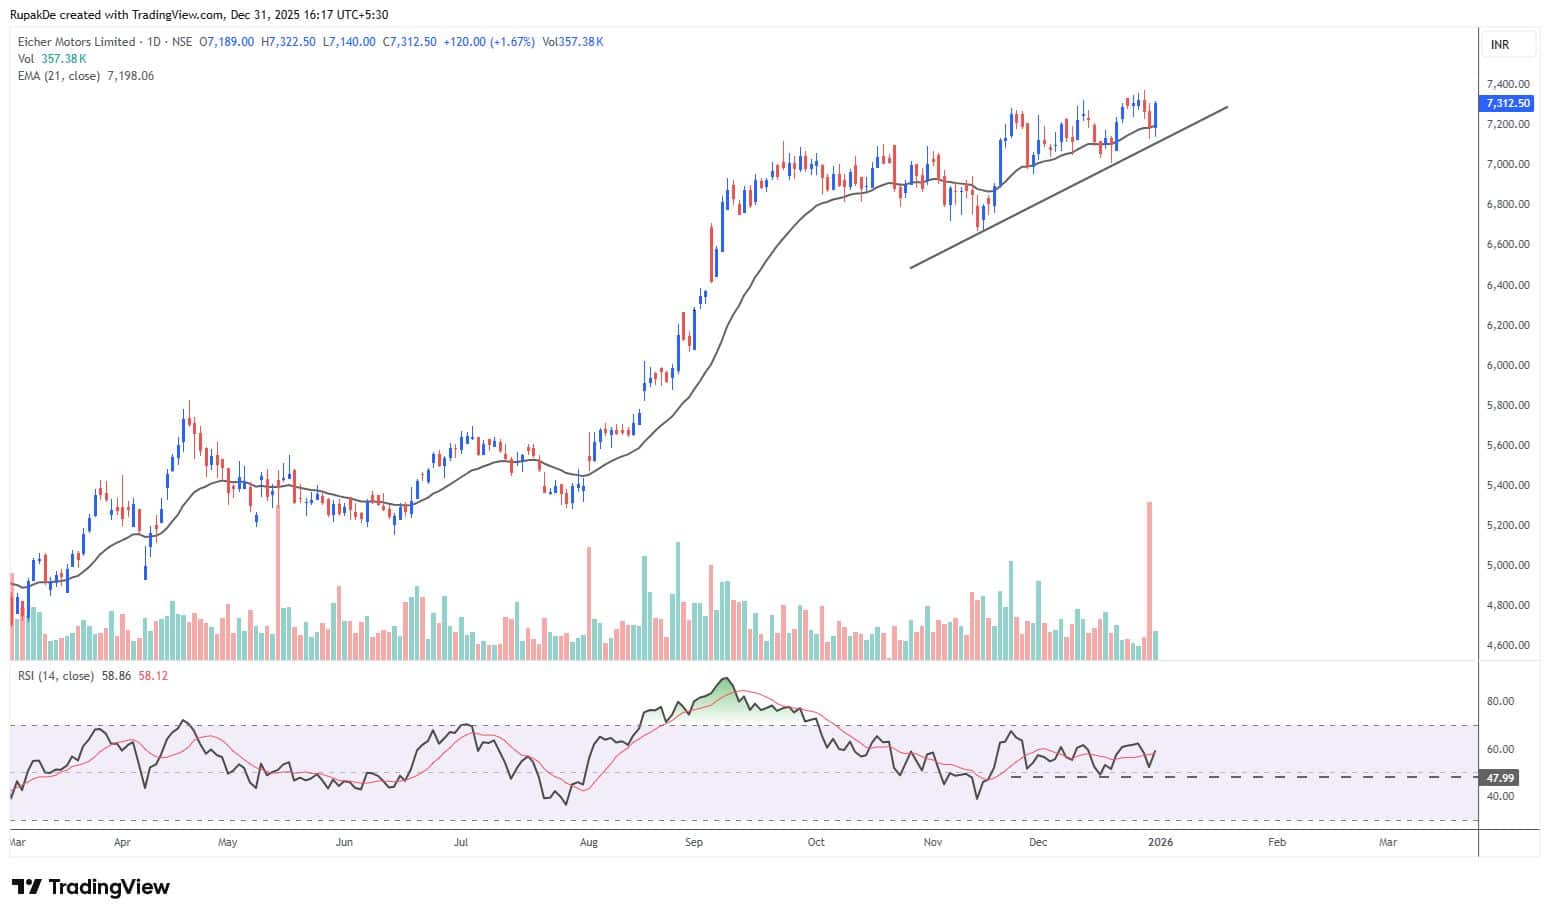Click the Apr label on time axis
This screenshot has height=917, width=1550.
[122, 842]
